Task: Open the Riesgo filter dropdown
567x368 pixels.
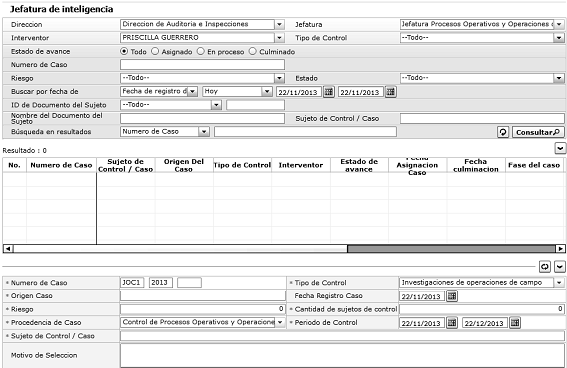Action: click(279, 78)
